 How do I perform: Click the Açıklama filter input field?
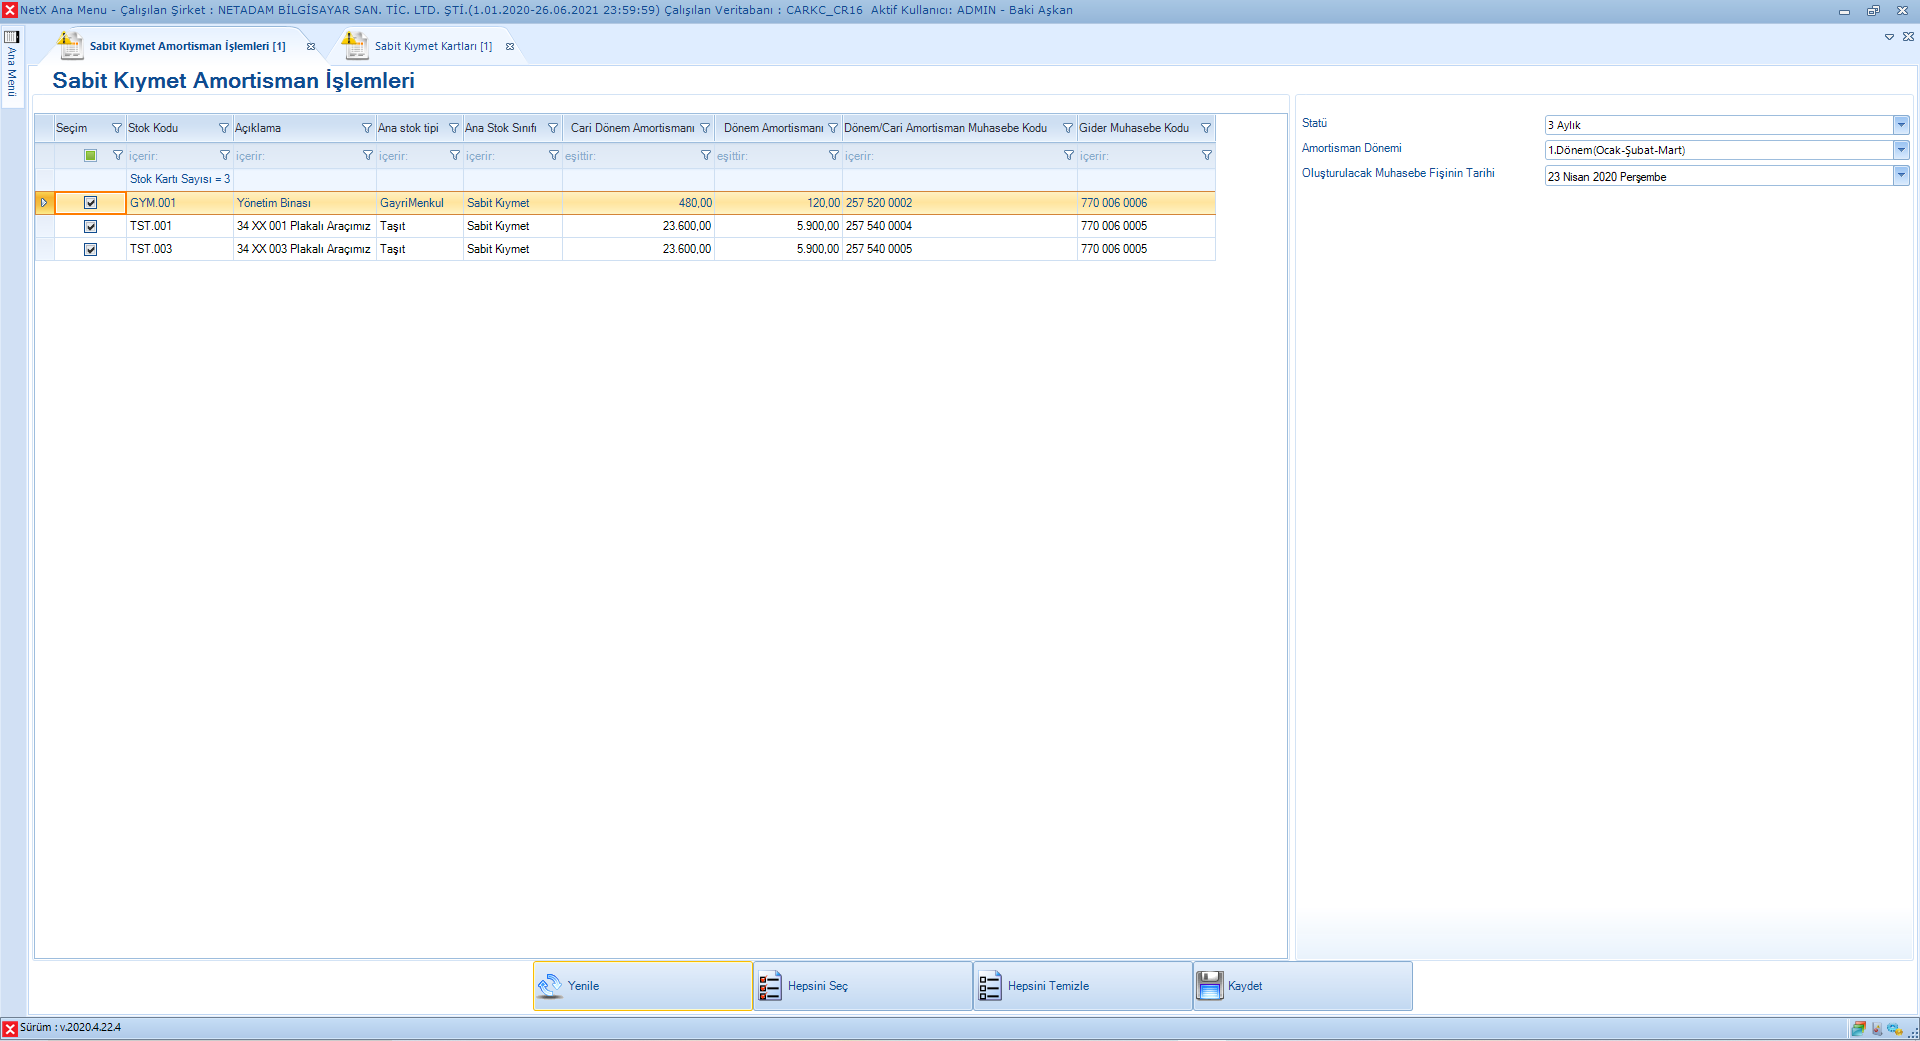pos(297,156)
